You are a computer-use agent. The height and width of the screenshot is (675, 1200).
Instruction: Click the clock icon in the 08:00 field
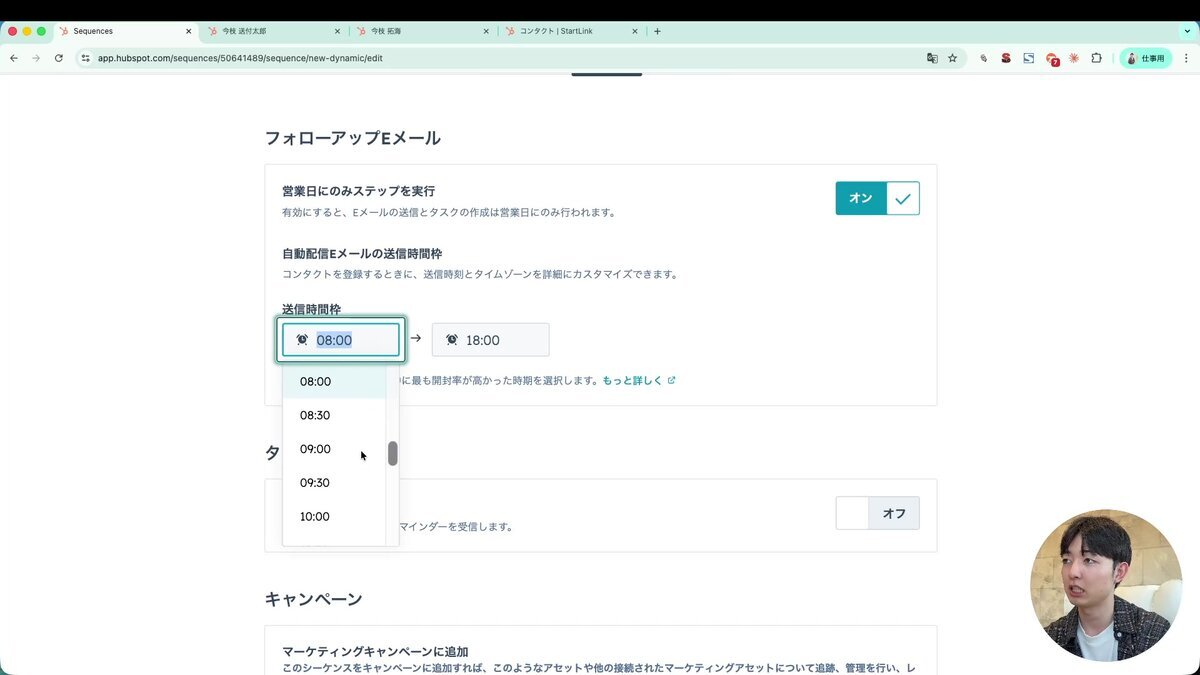tap(303, 339)
